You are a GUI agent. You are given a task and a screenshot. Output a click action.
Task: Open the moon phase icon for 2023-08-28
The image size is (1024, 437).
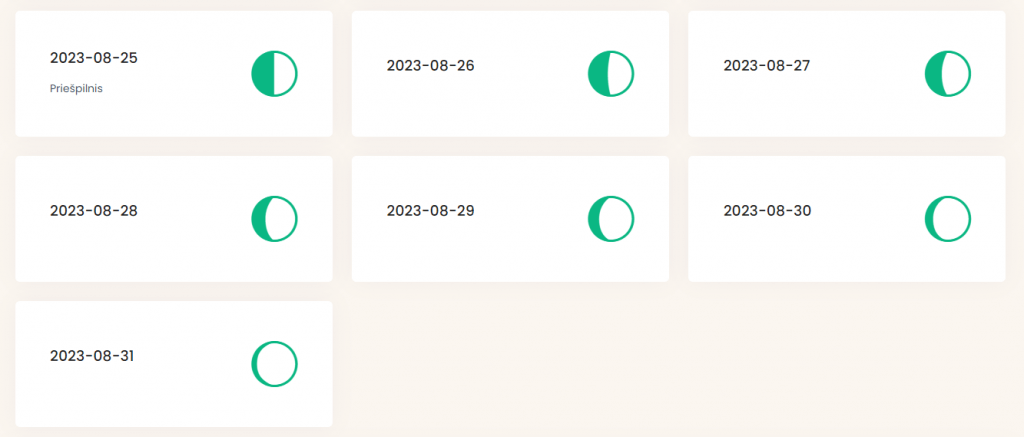(x=274, y=219)
